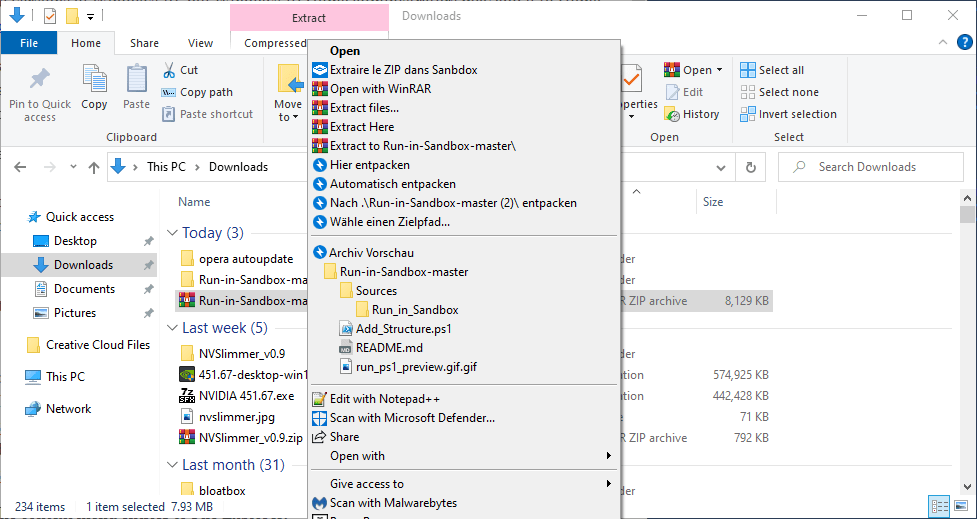977x519 pixels.
Task: Open the ribbon Open button dropdown arrow
Action: tap(719, 70)
